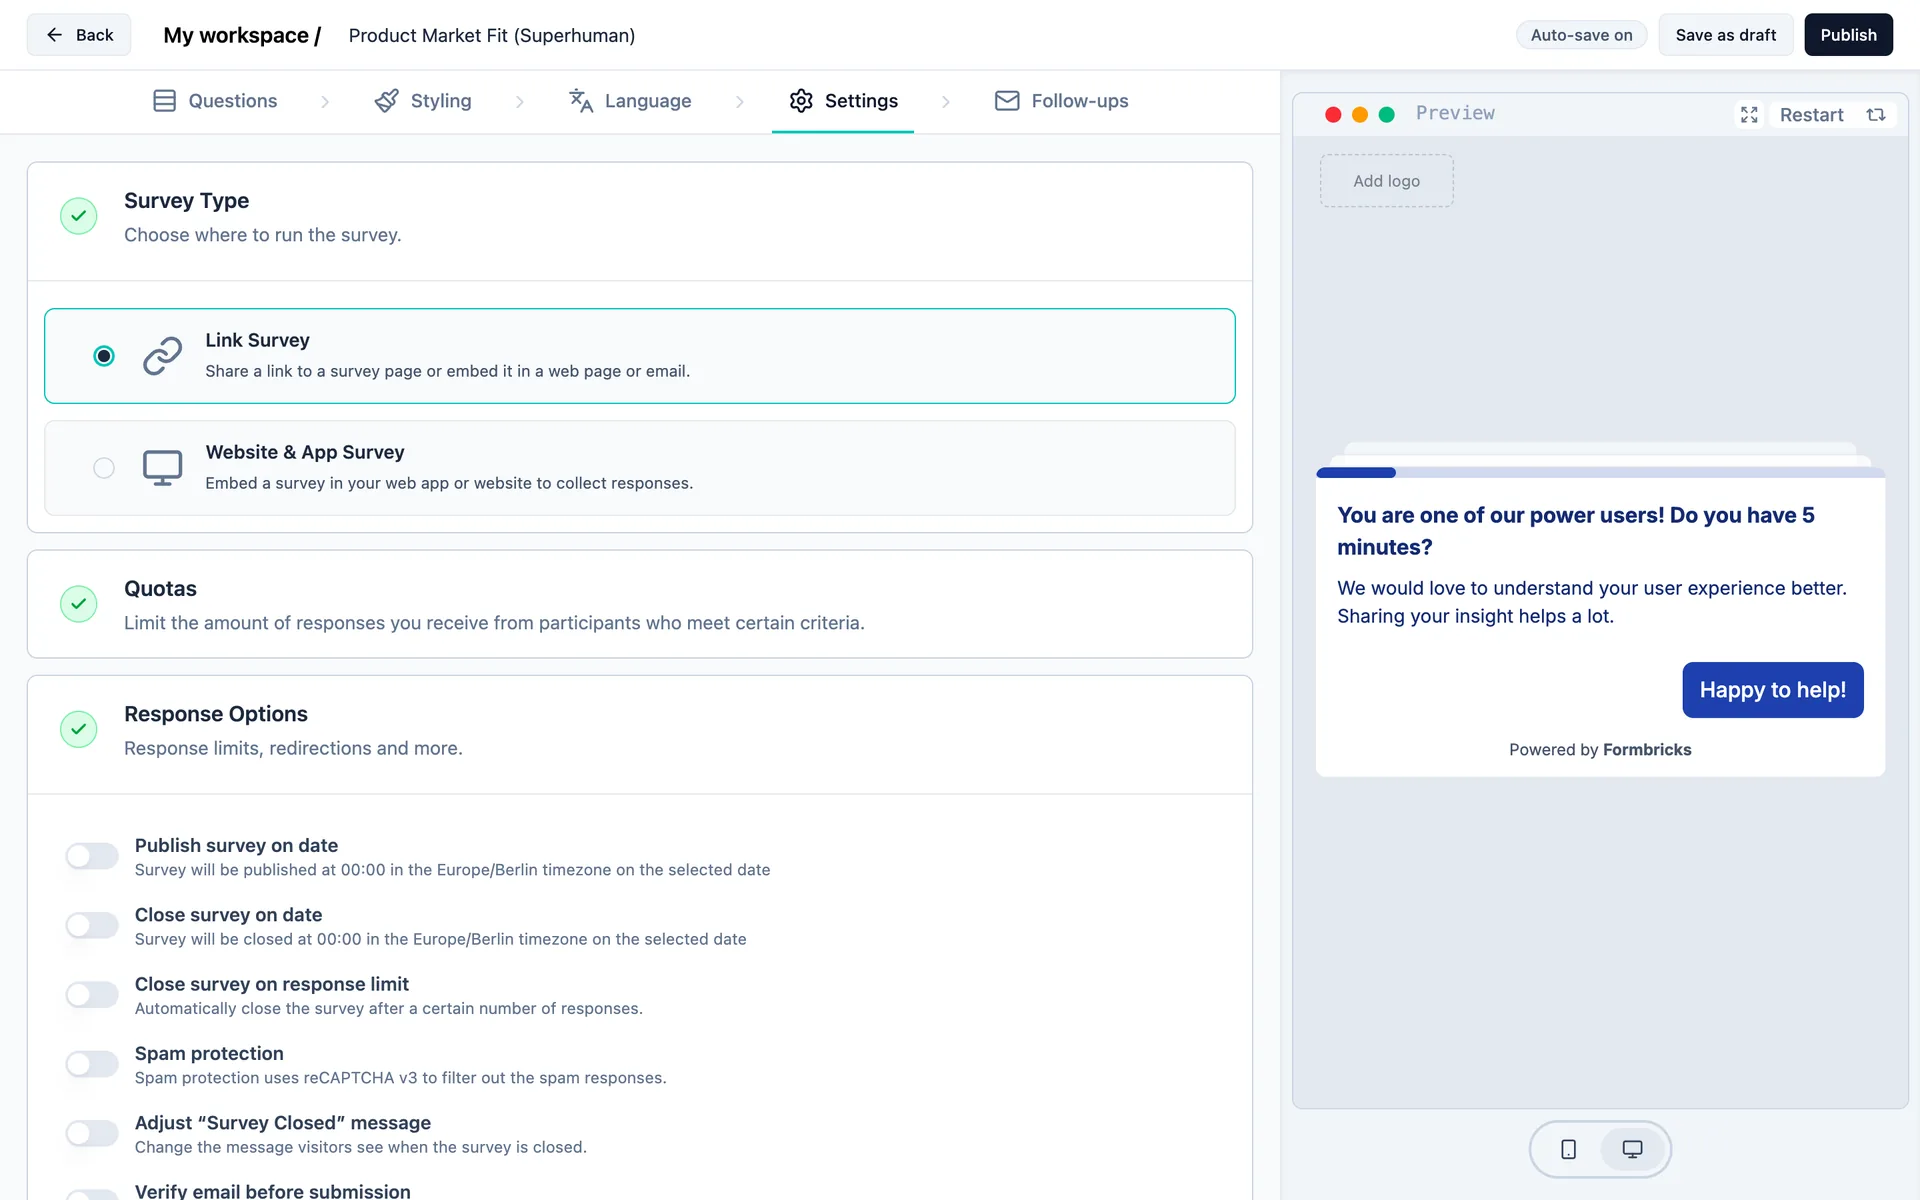Screen dimensions: 1920x1200
Task: Collapse the Response Options section
Action: coord(640,734)
